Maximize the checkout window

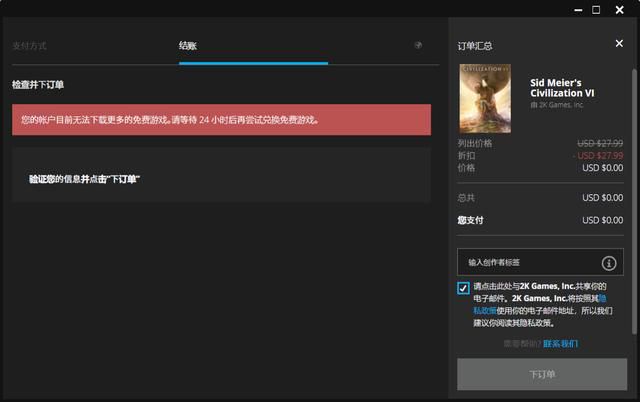(596, 10)
